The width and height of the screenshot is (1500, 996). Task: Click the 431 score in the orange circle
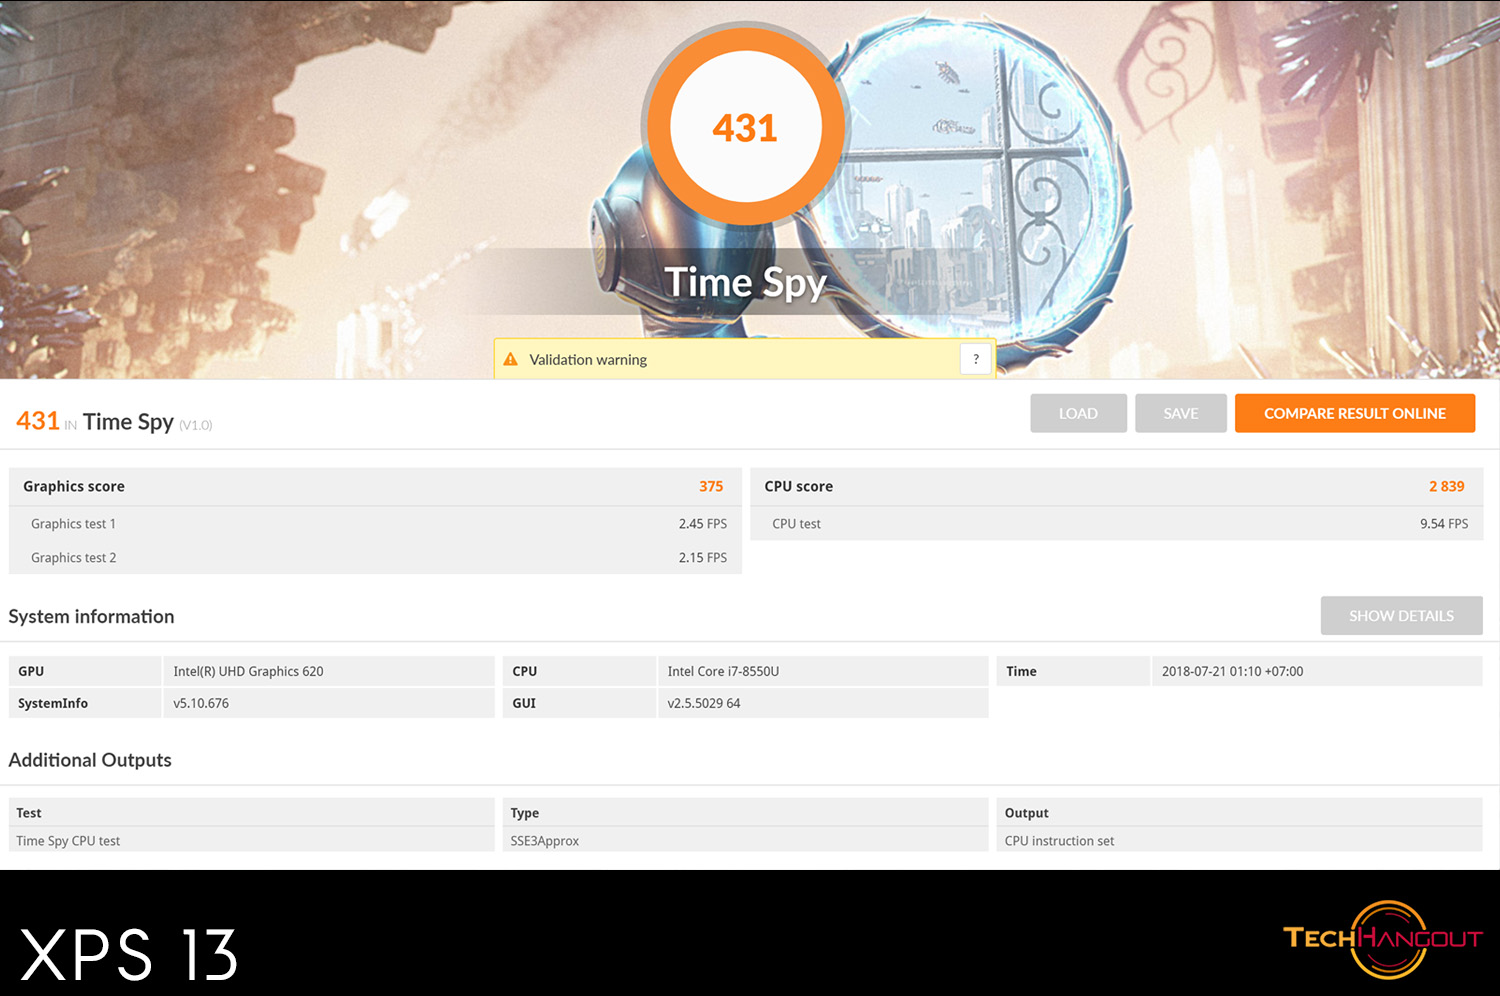tap(745, 128)
